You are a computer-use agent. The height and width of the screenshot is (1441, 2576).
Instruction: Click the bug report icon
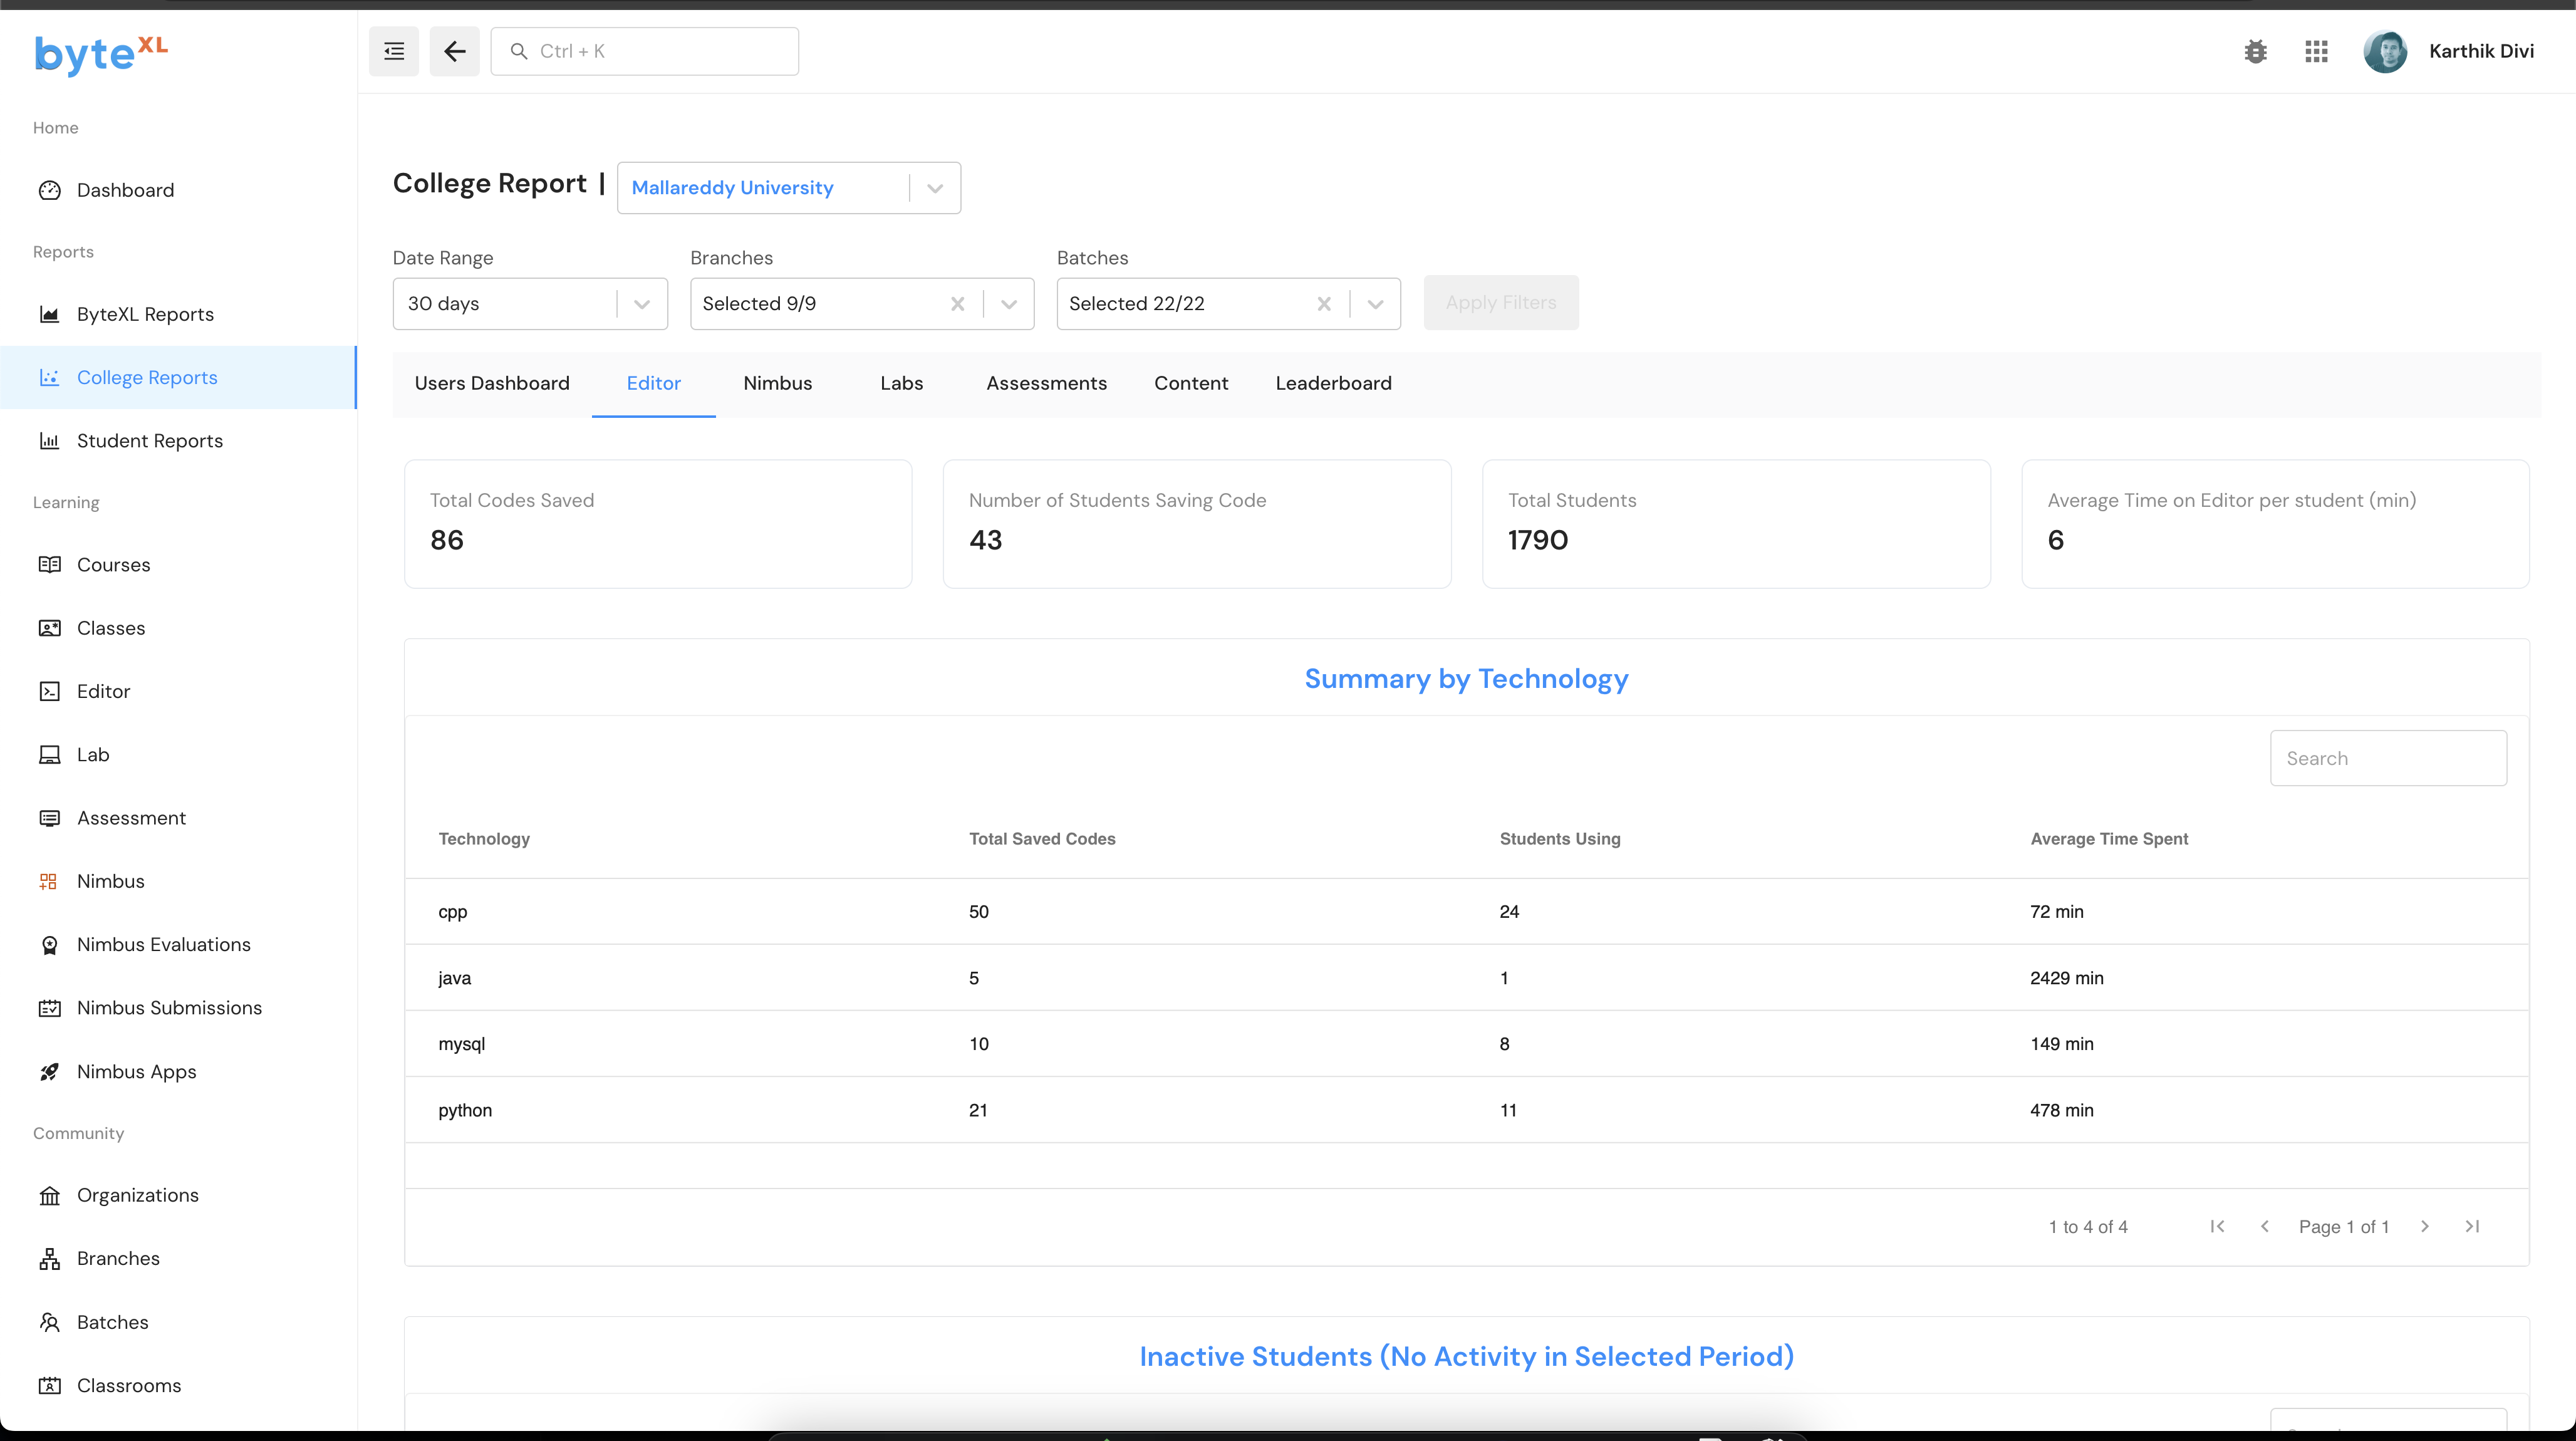point(2255,51)
